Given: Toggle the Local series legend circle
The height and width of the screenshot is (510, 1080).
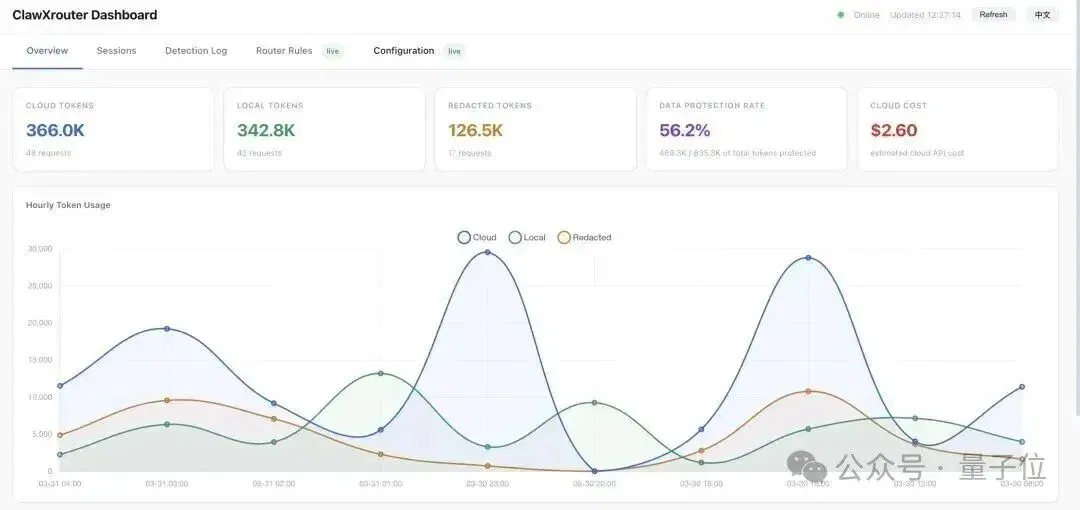Looking at the screenshot, I should coord(515,237).
